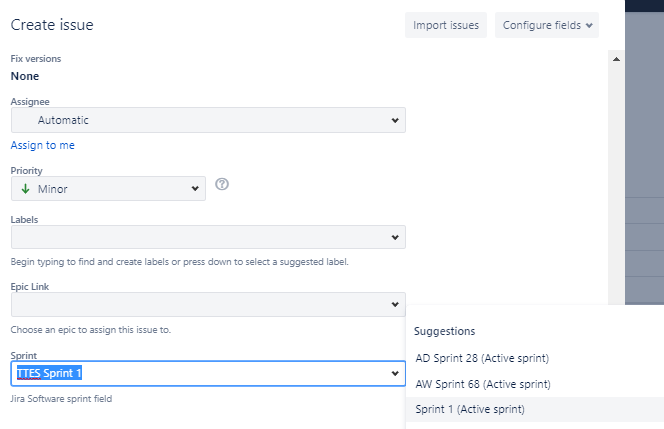Expand the Epic Link dropdown arrow
Viewport: 664px width, 429px height.
(396, 305)
